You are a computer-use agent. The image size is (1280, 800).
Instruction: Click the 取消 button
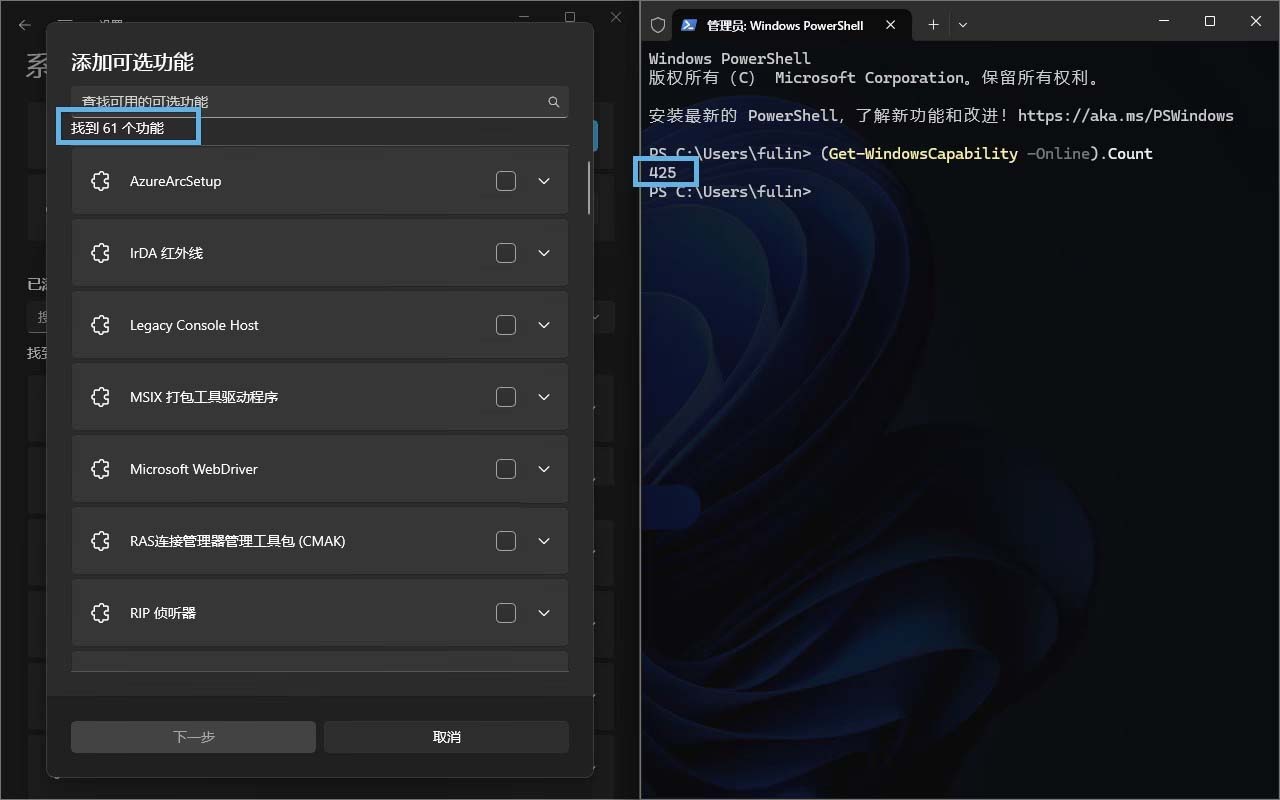(x=446, y=737)
